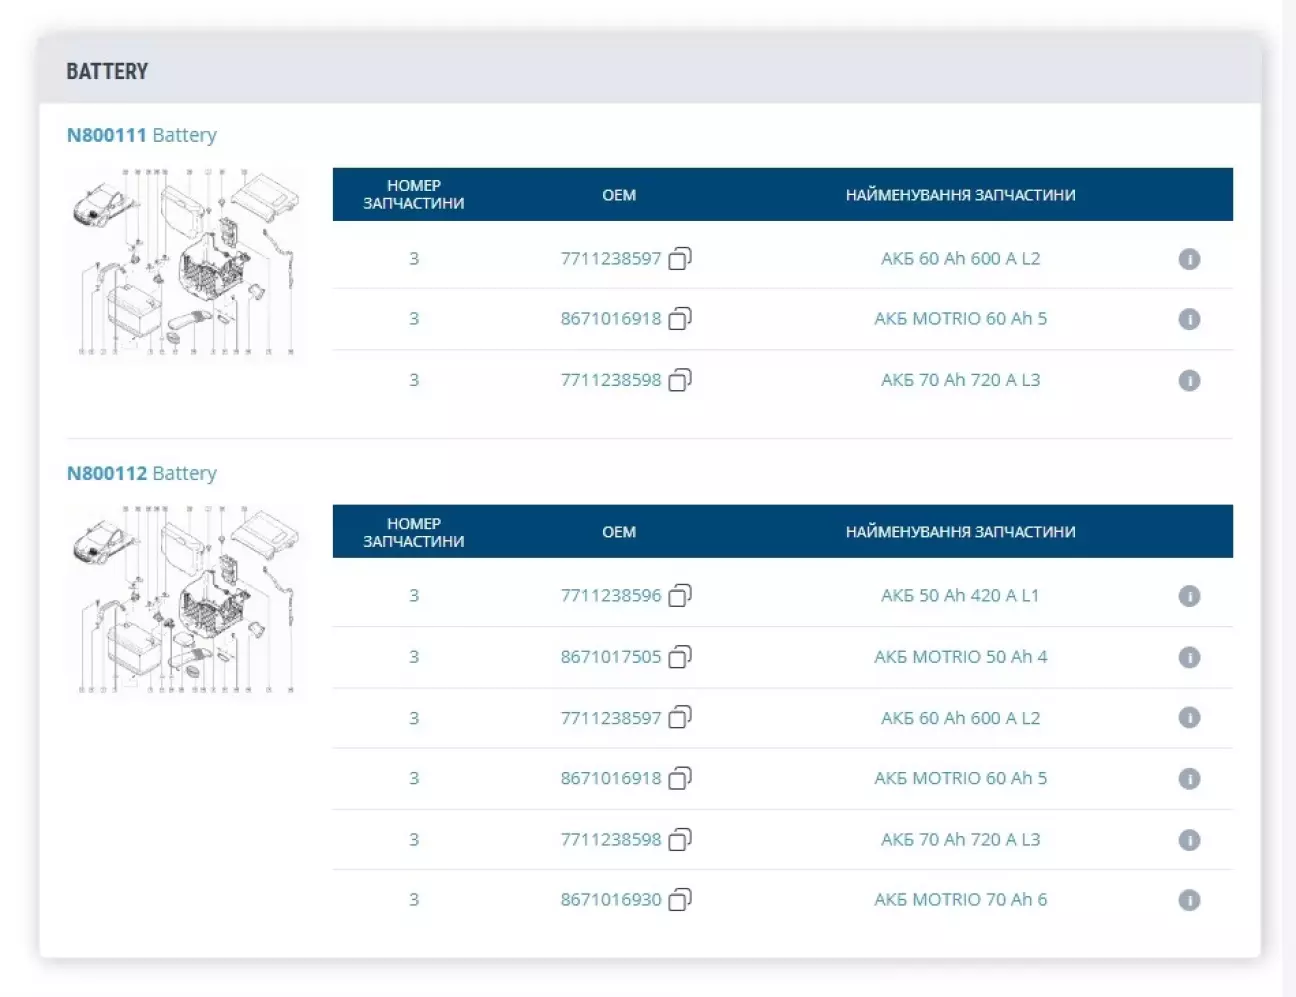This screenshot has width=1296, height=997.
Task: Copy OEM 7711238597 in N800111 table
Action: [x=680, y=259]
